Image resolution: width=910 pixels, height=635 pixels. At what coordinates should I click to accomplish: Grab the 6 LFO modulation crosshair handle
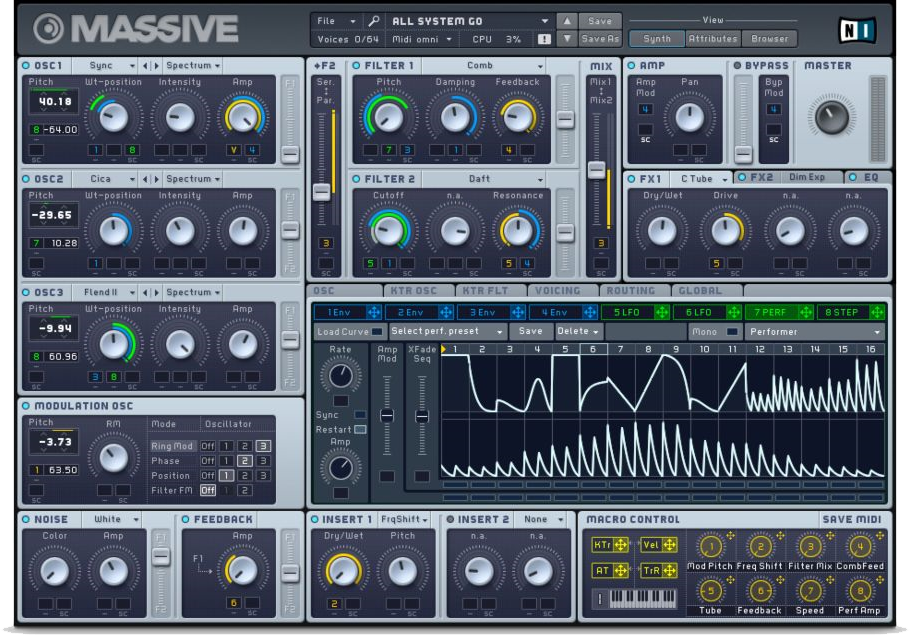tap(734, 312)
